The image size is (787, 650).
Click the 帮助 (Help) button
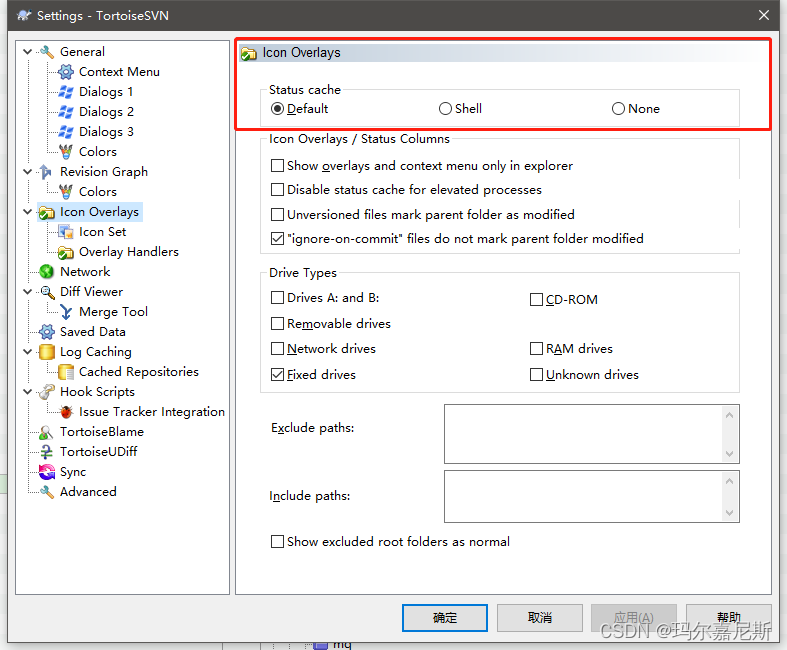pyautogui.click(x=728, y=618)
